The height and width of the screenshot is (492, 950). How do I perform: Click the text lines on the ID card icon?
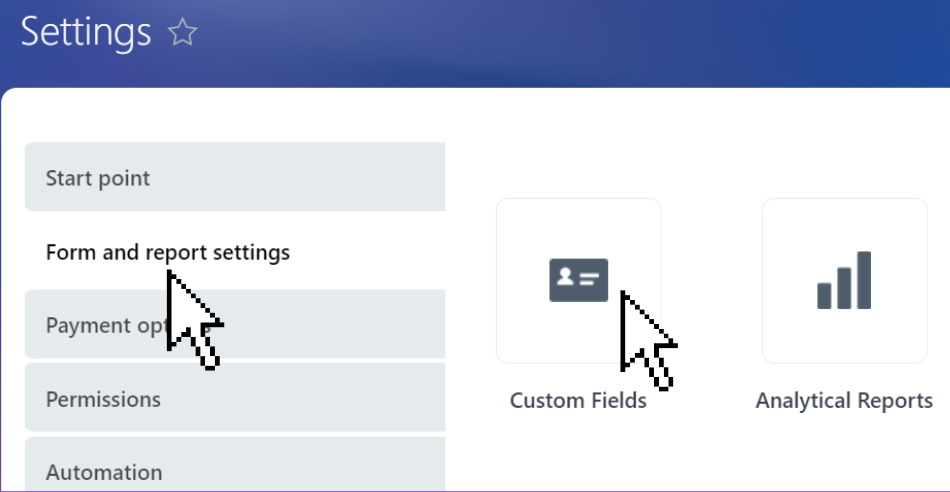pyautogui.click(x=590, y=279)
